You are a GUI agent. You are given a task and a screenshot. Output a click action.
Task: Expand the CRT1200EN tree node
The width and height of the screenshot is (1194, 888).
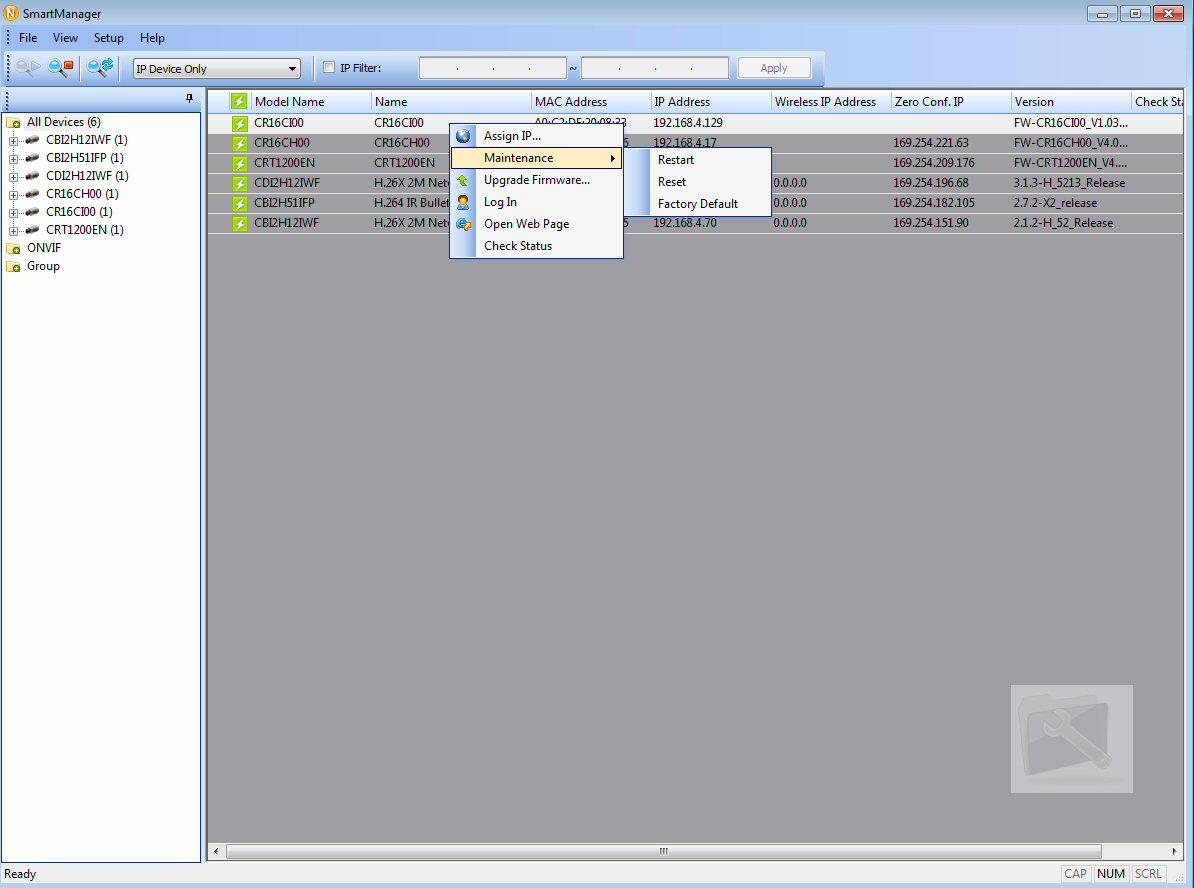coord(13,231)
